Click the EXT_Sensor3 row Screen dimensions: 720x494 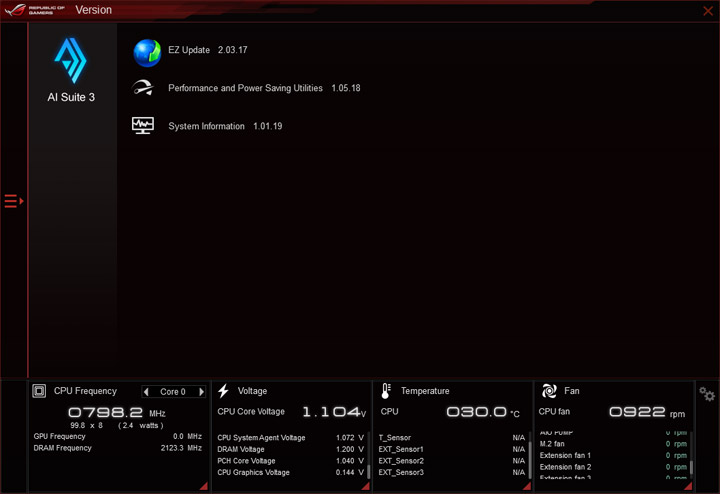[452, 472]
